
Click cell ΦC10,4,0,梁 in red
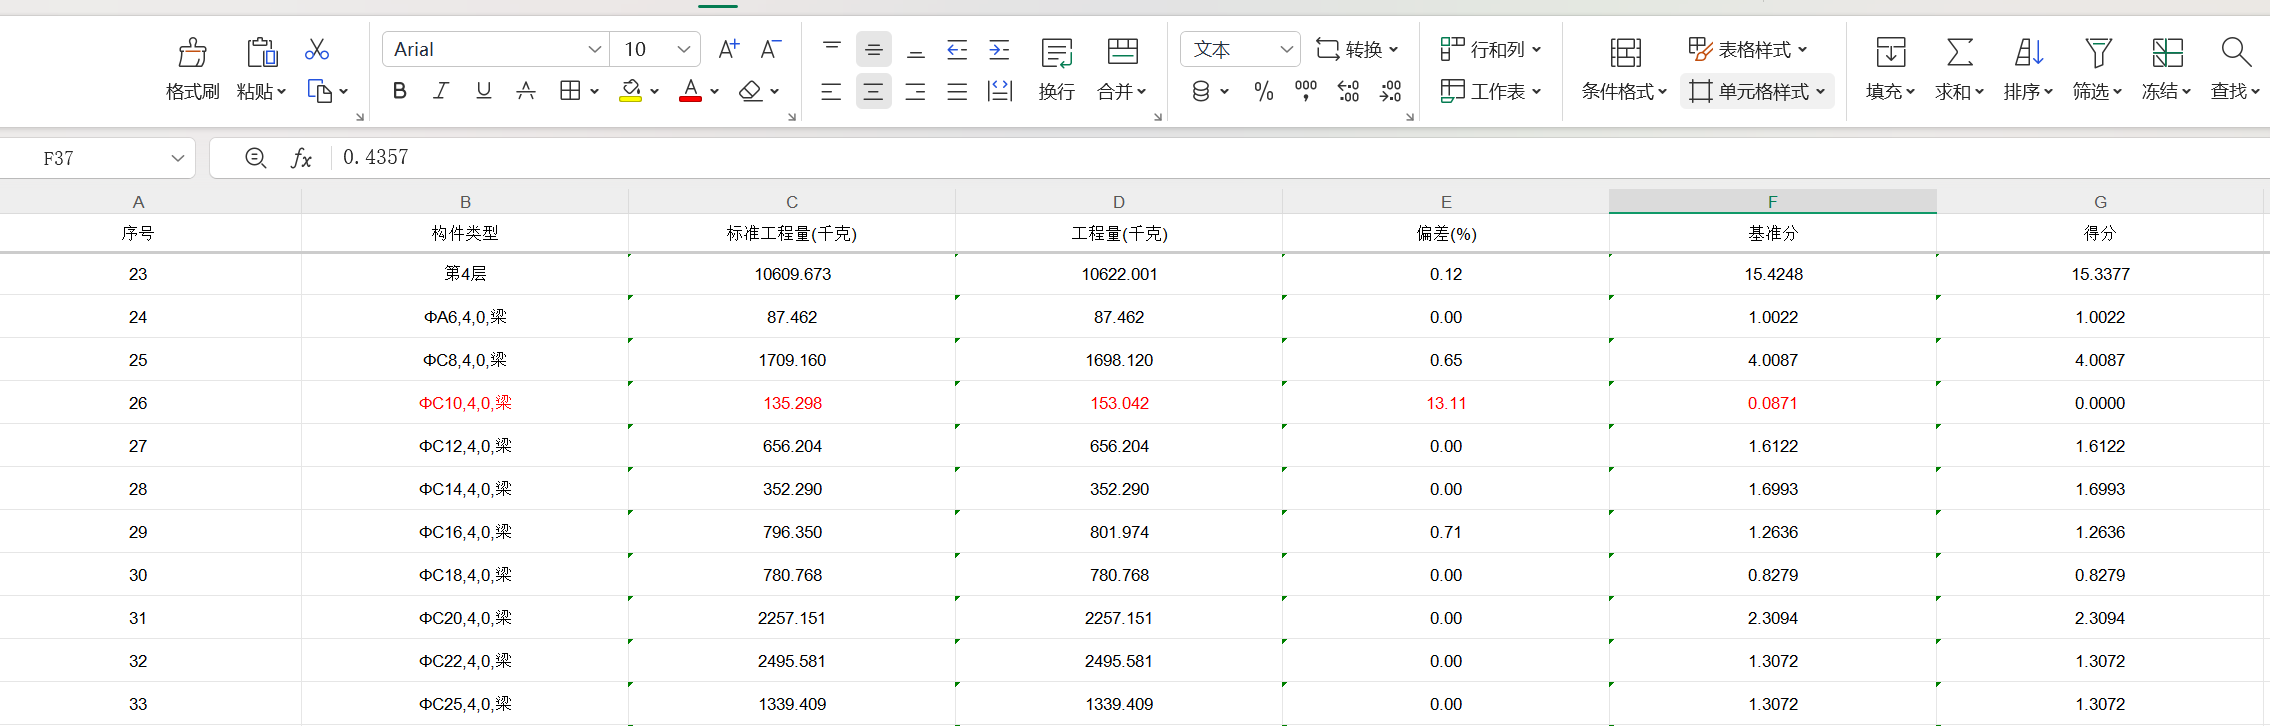point(465,403)
